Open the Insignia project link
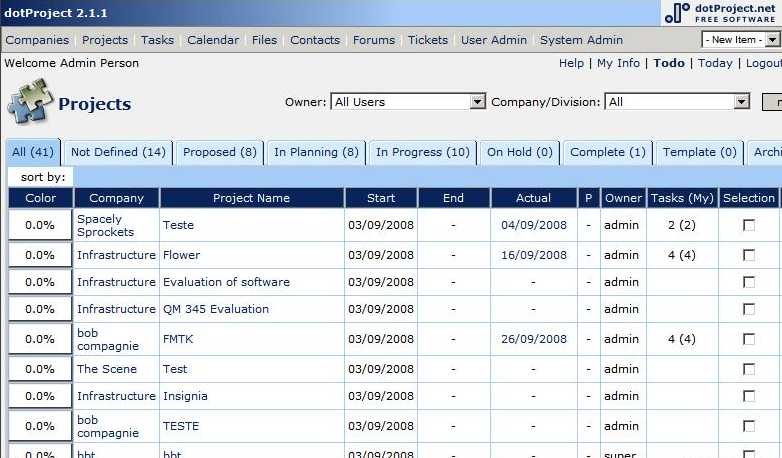The width and height of the screenshot is (782, 458). [185, 396]
